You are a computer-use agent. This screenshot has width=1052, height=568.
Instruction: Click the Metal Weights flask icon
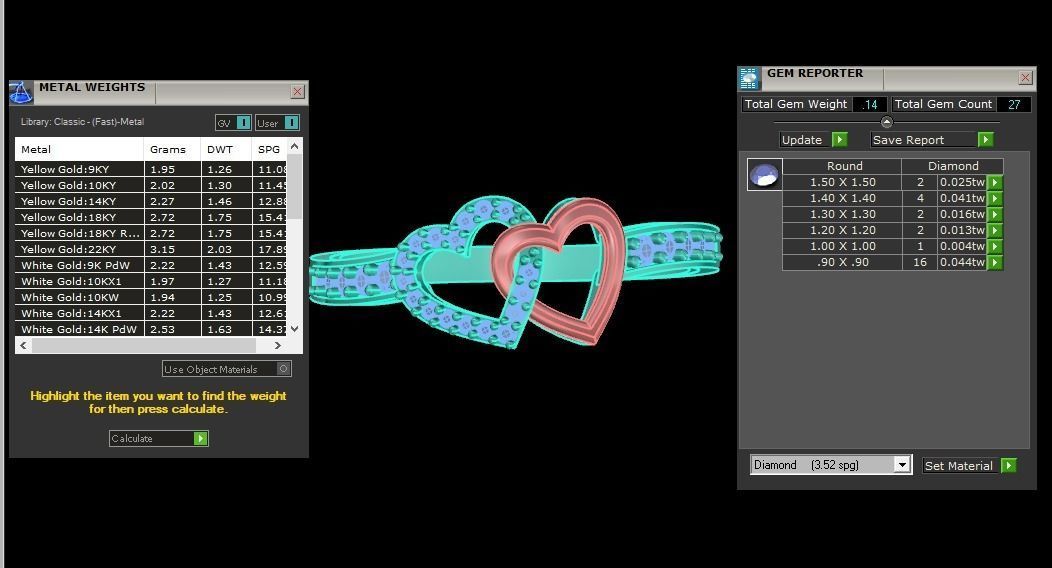tap(21, 93)
